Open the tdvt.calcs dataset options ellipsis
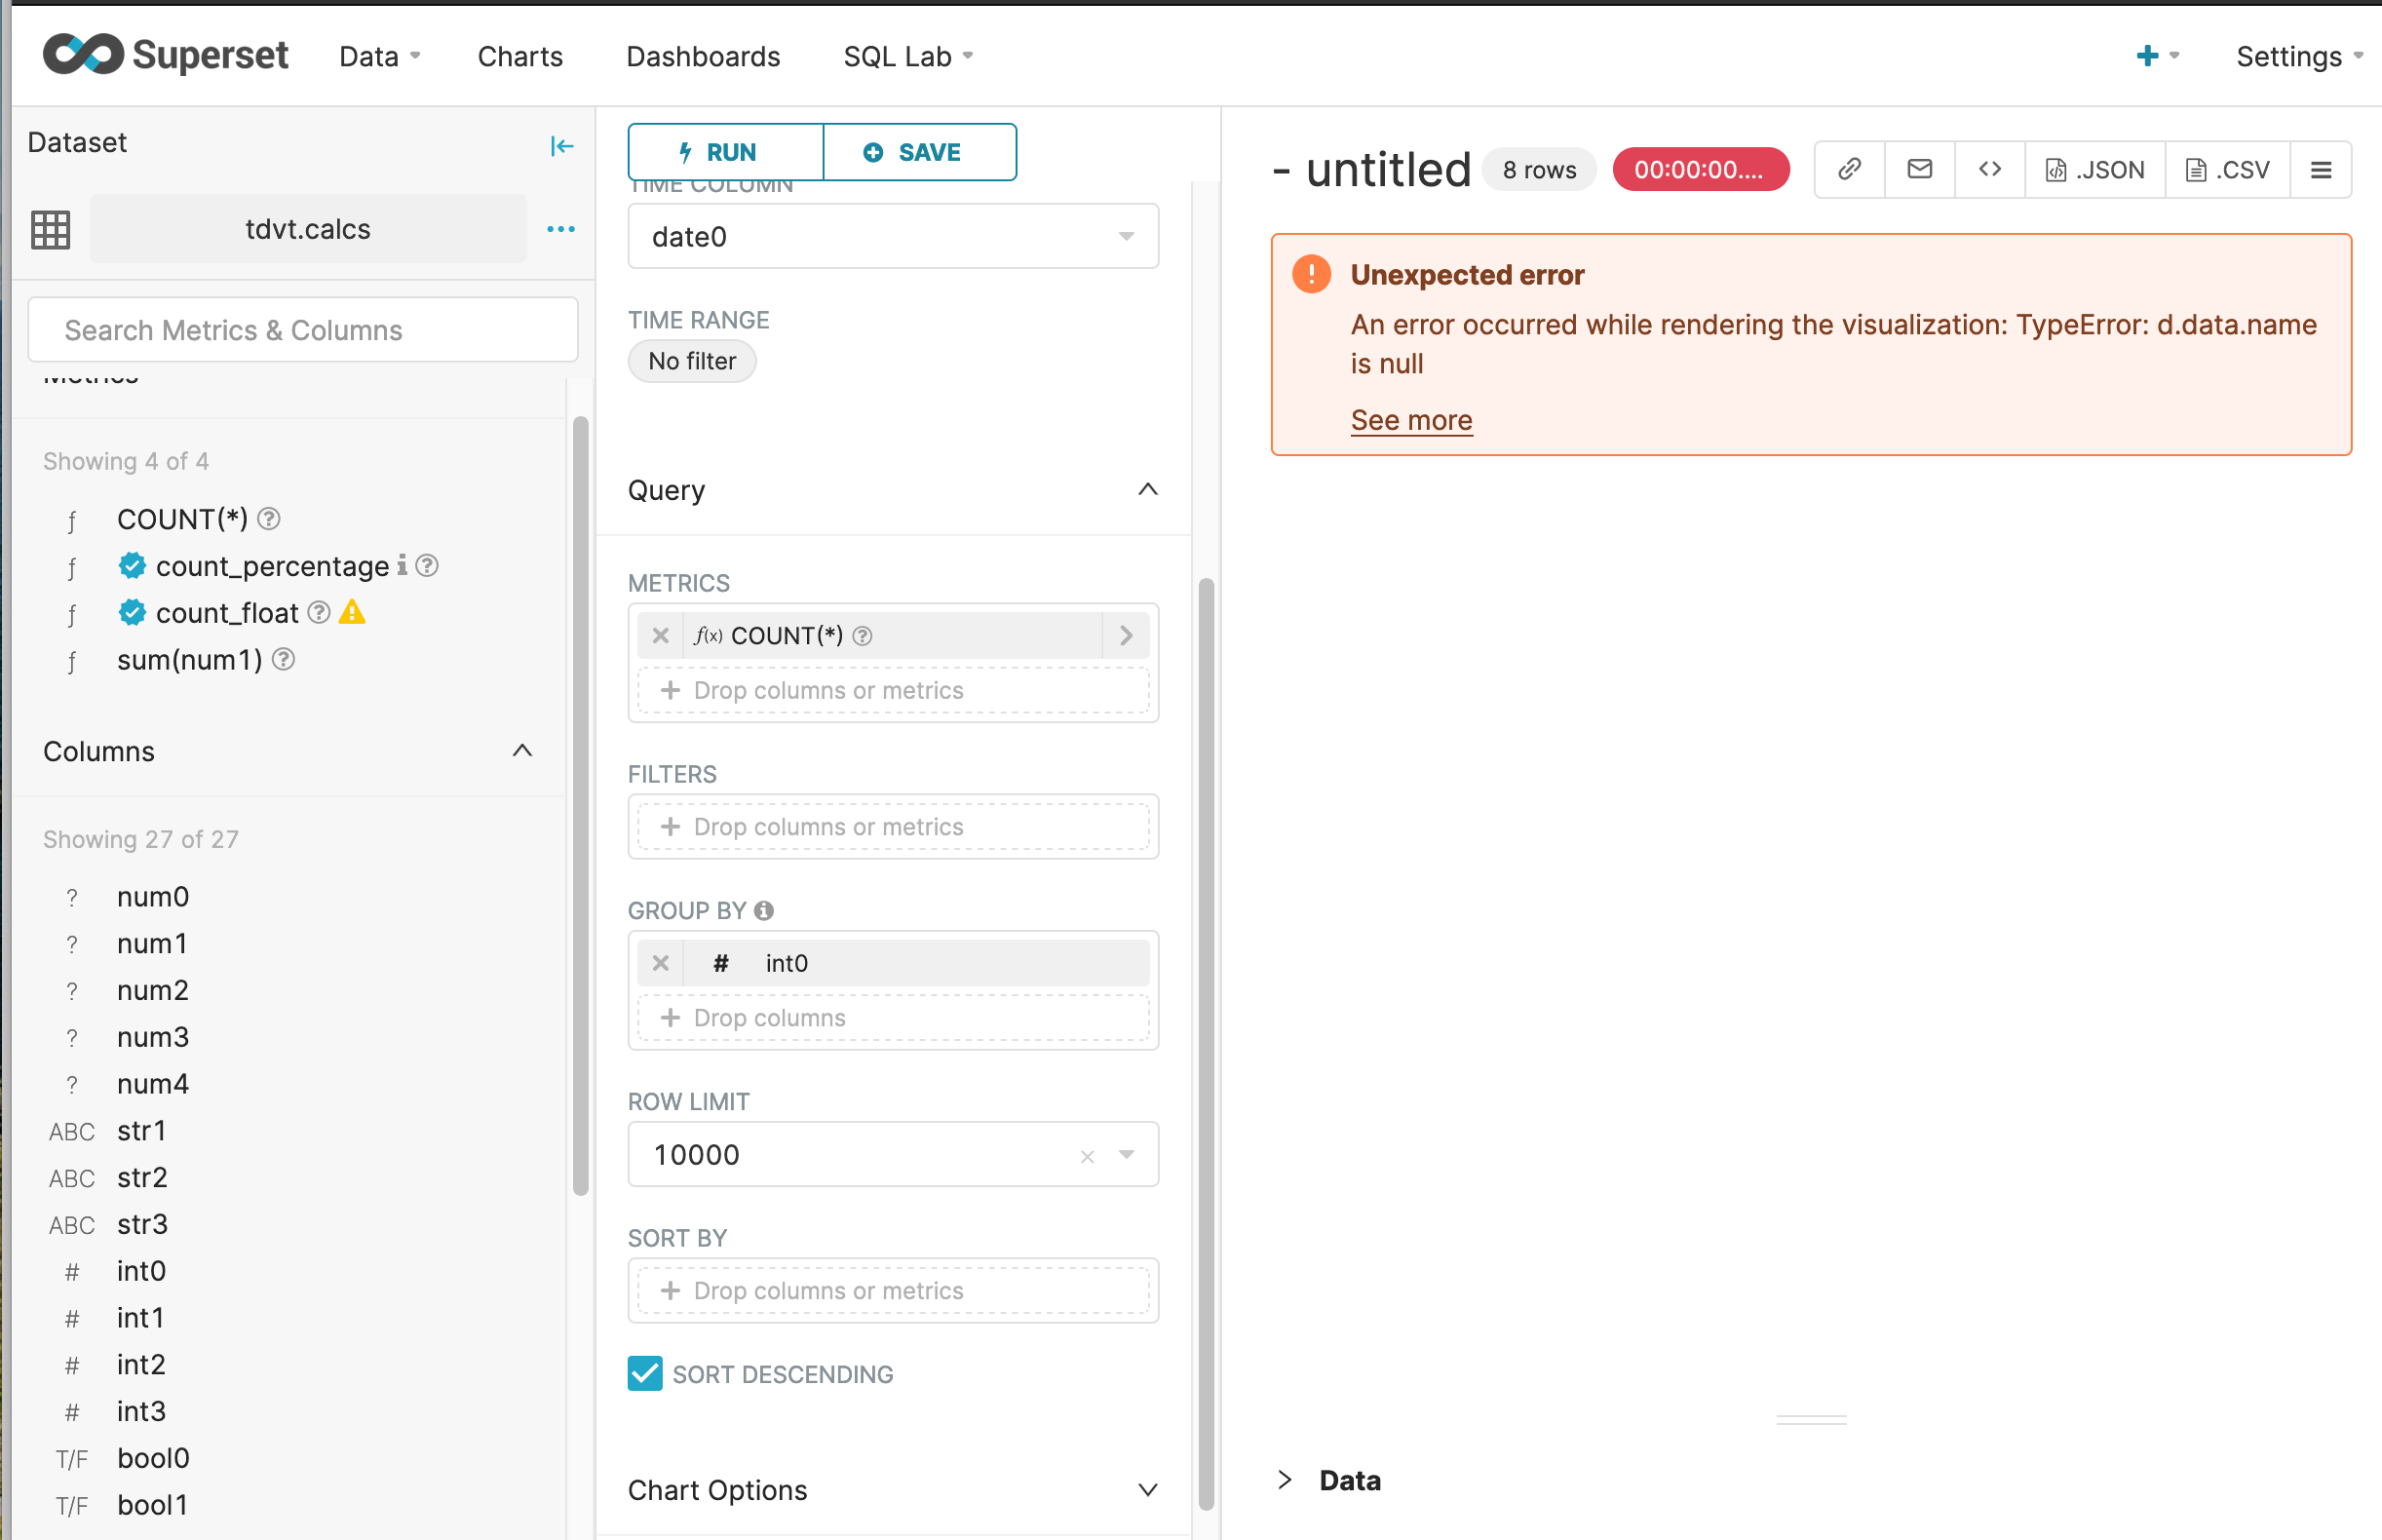Image resolution: width=2382 pixels, height=1540 pixels. click(561, 229)
